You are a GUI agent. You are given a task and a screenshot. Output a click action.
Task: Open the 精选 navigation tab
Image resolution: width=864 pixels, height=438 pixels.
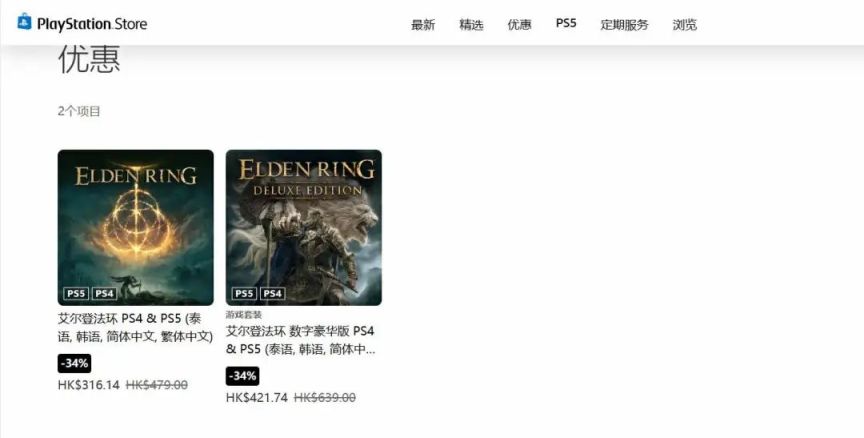(471, 25)
